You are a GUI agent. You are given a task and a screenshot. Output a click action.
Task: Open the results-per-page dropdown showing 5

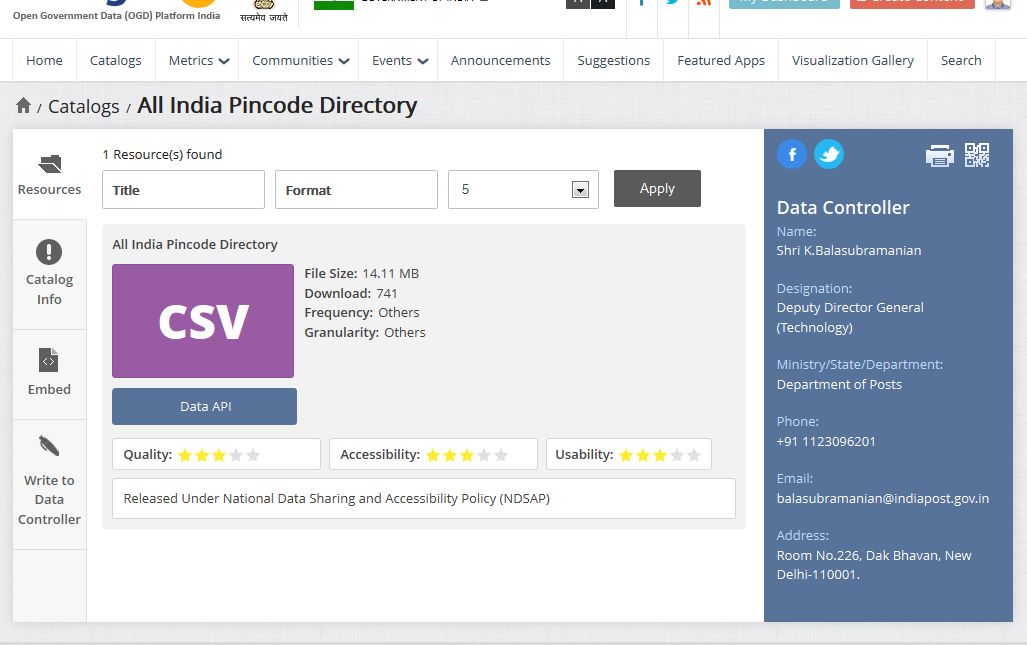tap(523, 189)
